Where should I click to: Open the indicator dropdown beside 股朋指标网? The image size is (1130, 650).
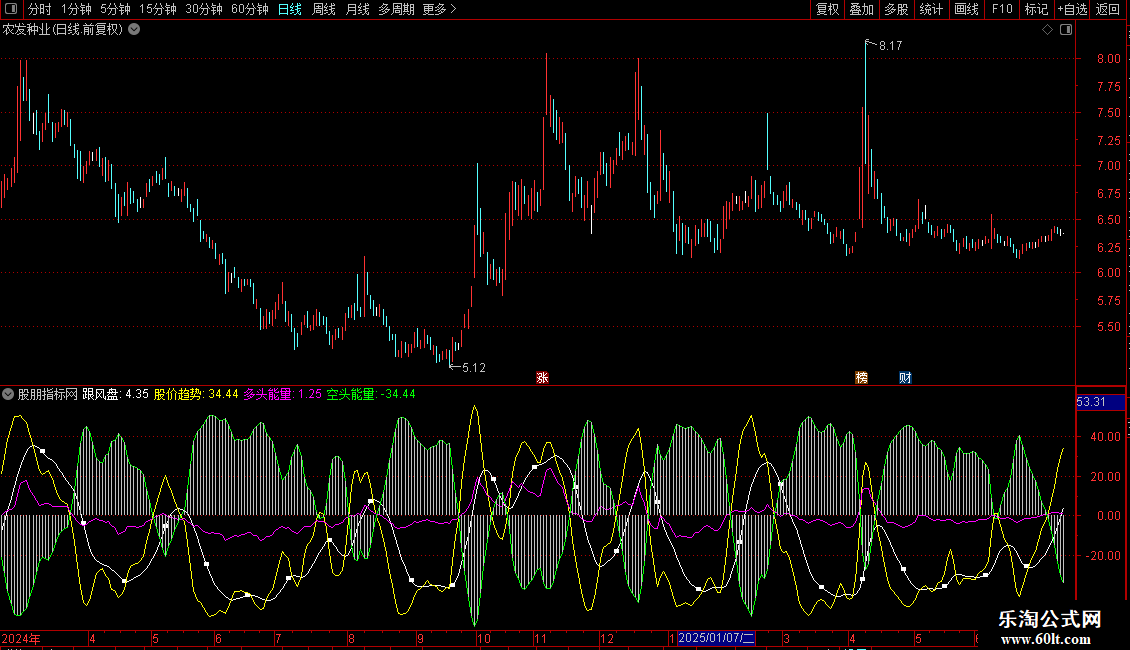8,394
